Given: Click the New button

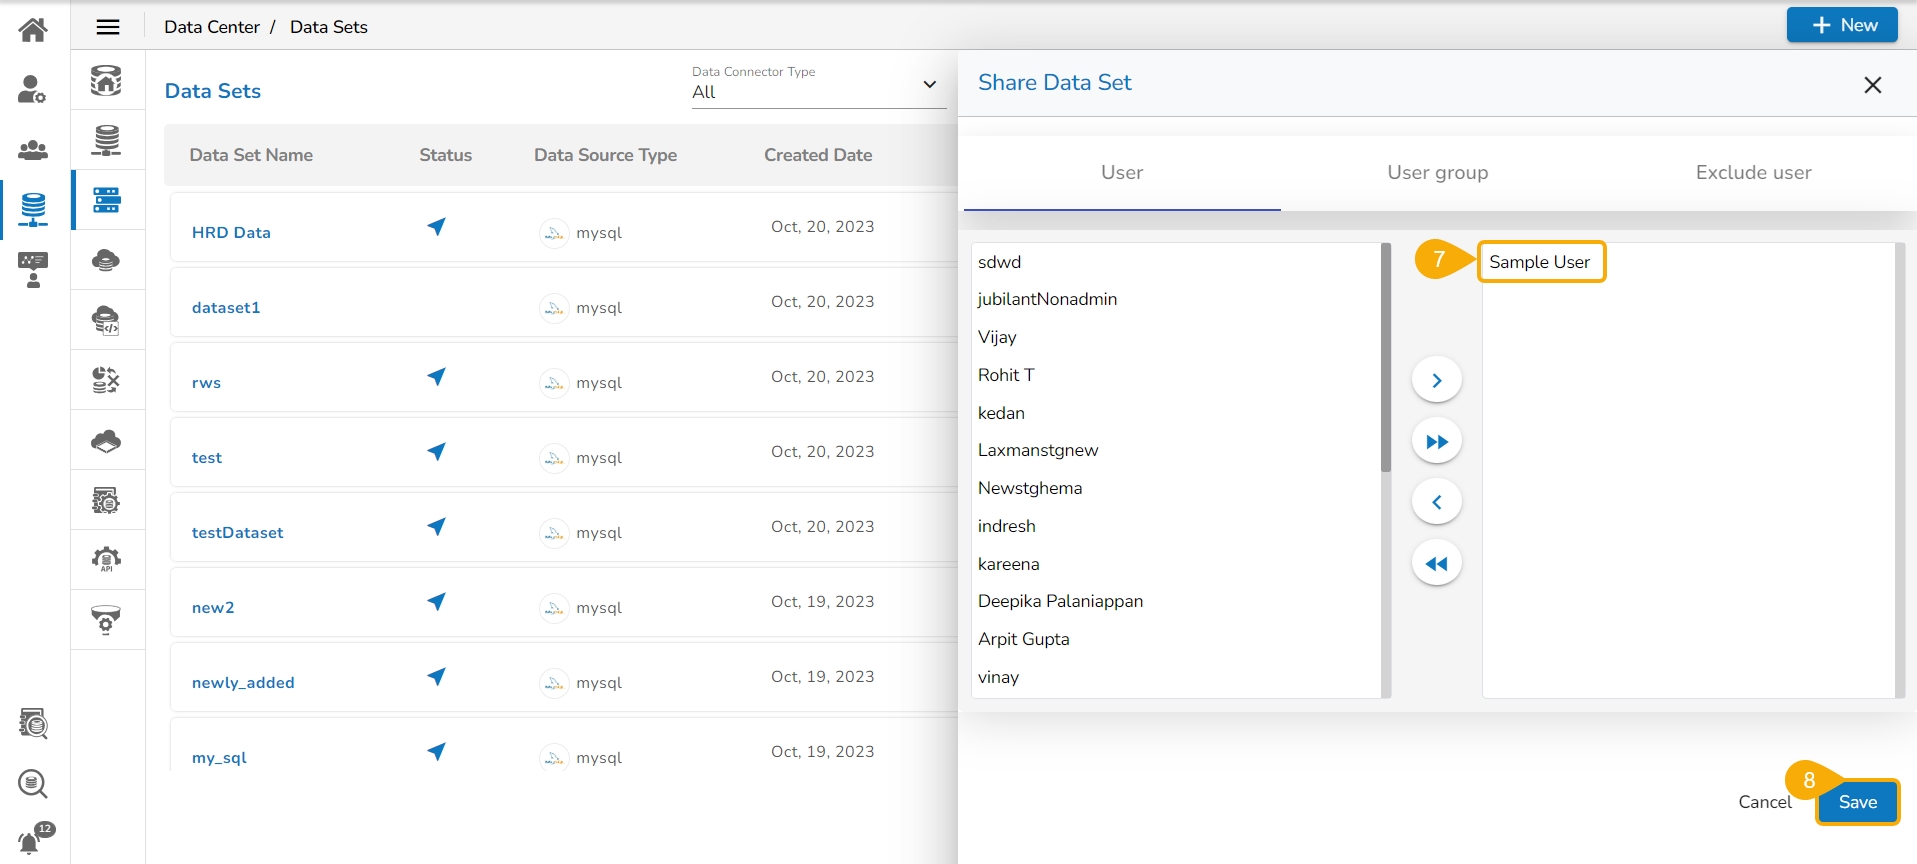Looking at the screenshot, I should [1841, 25].
